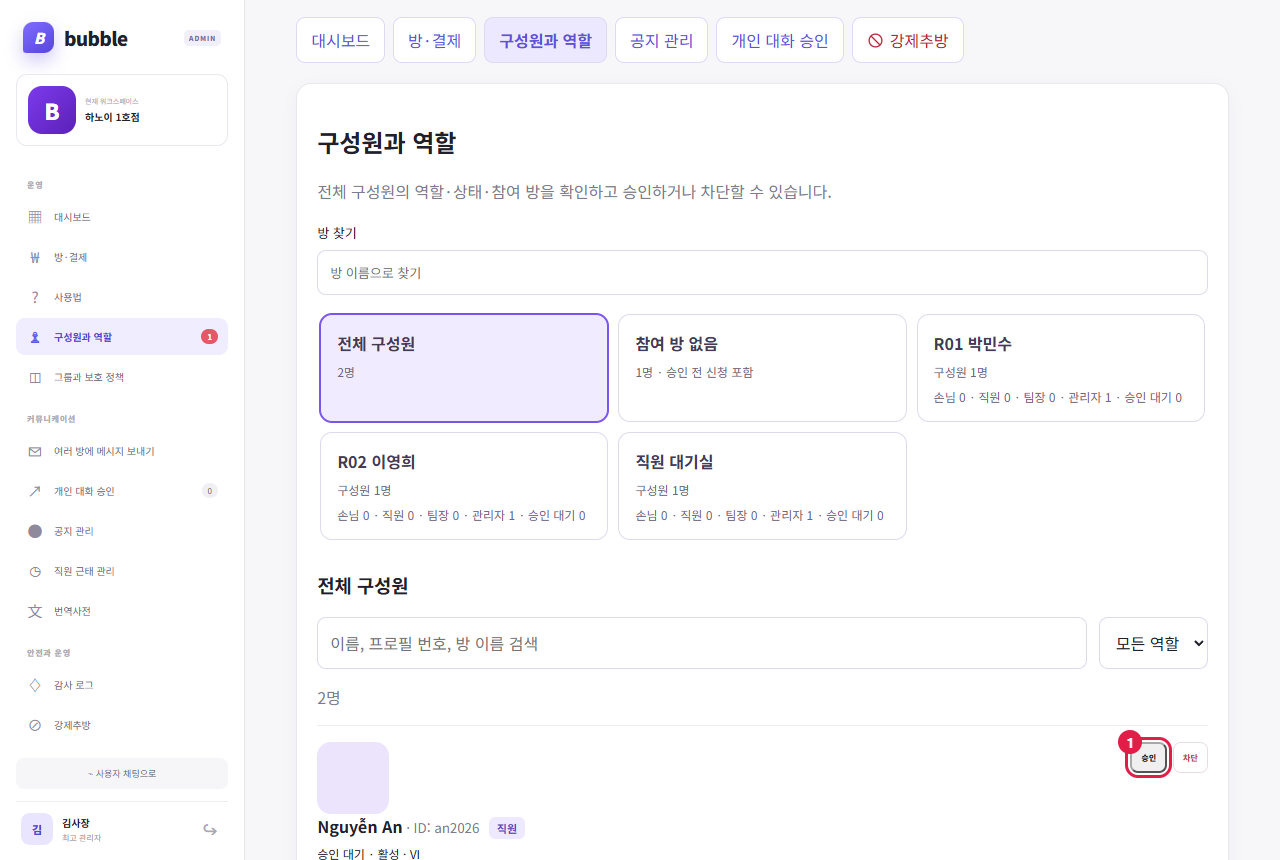This screenshot has width=1280, height=860.
Task: Select the R02 이영희 room card
Action: pyautogui.click(x=464, y=486)
